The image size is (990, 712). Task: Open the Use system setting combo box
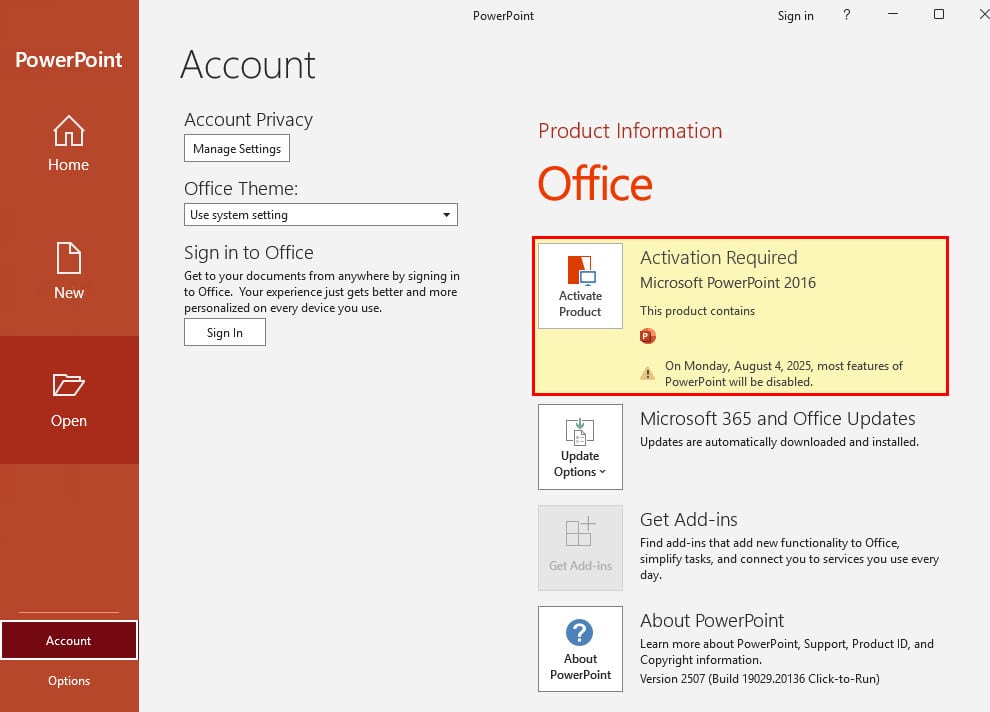[321, 215]
